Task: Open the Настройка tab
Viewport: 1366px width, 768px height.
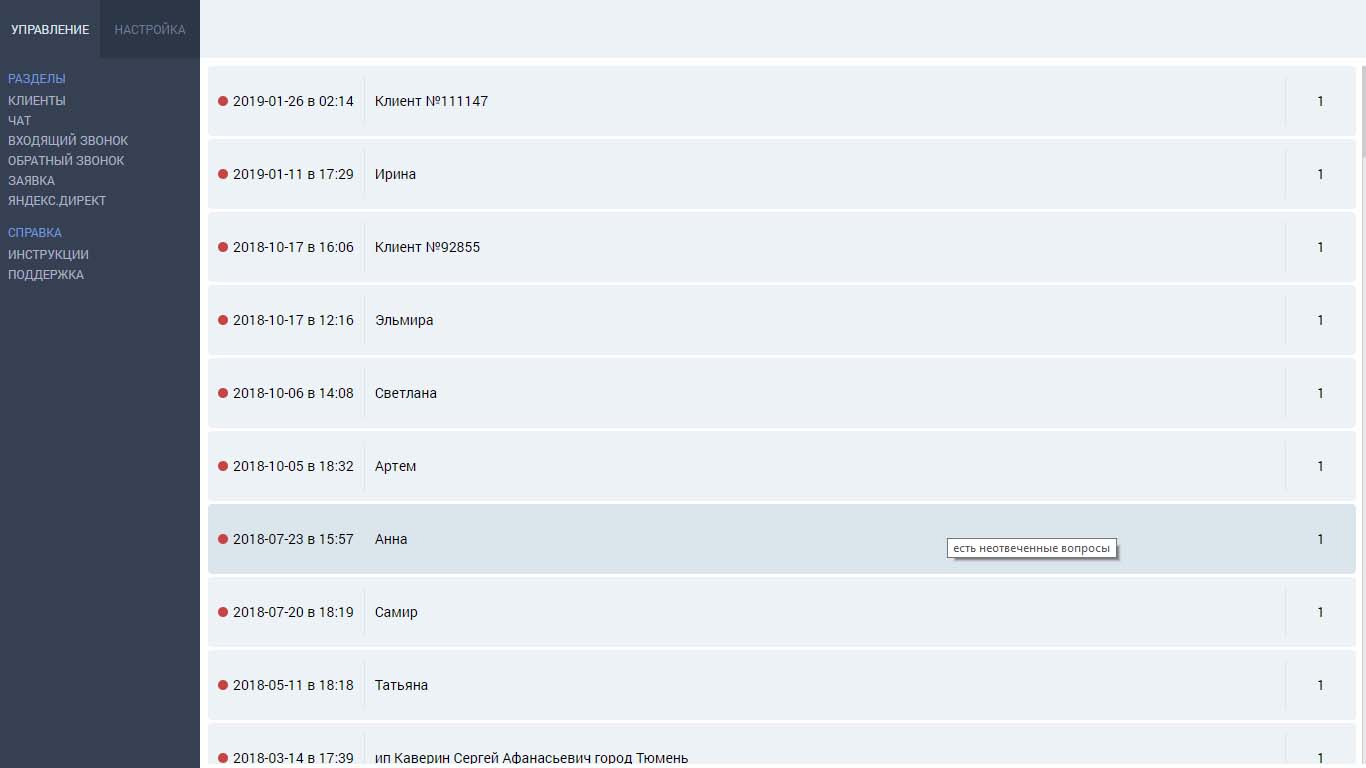Action: click(x=150, y=29)
